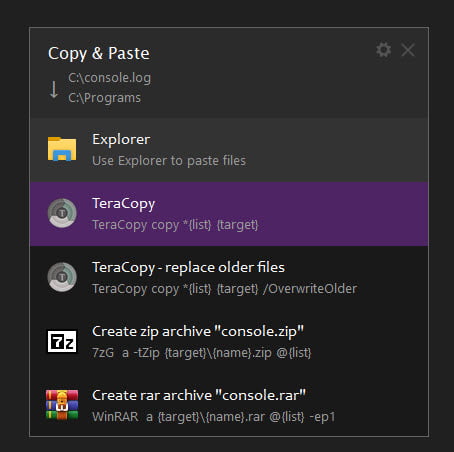Viewport: 454px width, 452px height.
Task: Choose Create rar archive "console.rar"
Action: pos(229,405)
